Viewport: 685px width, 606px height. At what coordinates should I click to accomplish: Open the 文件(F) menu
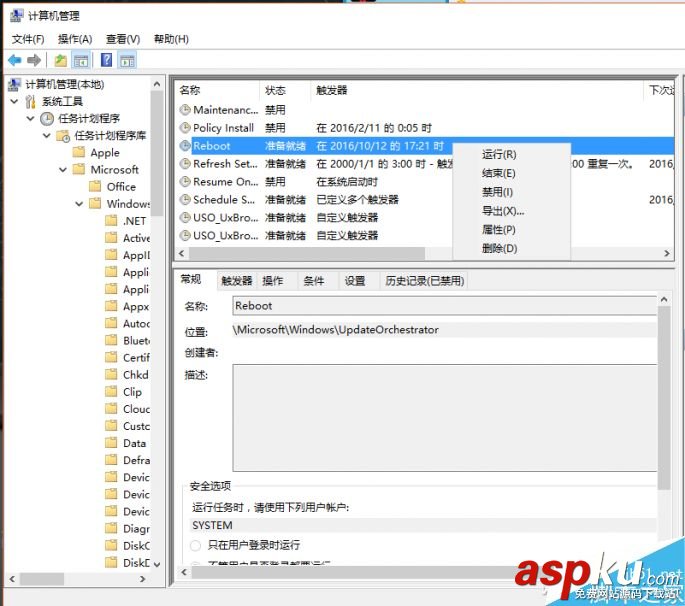(28, 39)
